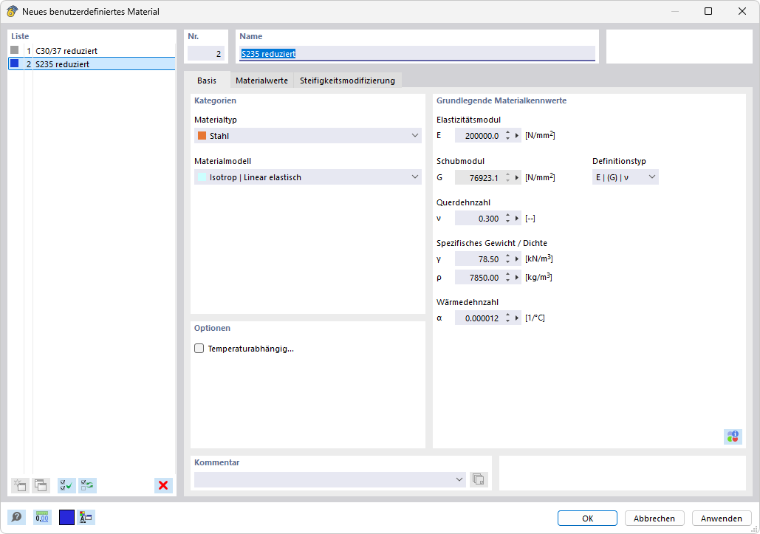Toggle the Temperaturabhängig checkbox
The width and height of the screenshot is (760, 534).
tap(199, 348)
